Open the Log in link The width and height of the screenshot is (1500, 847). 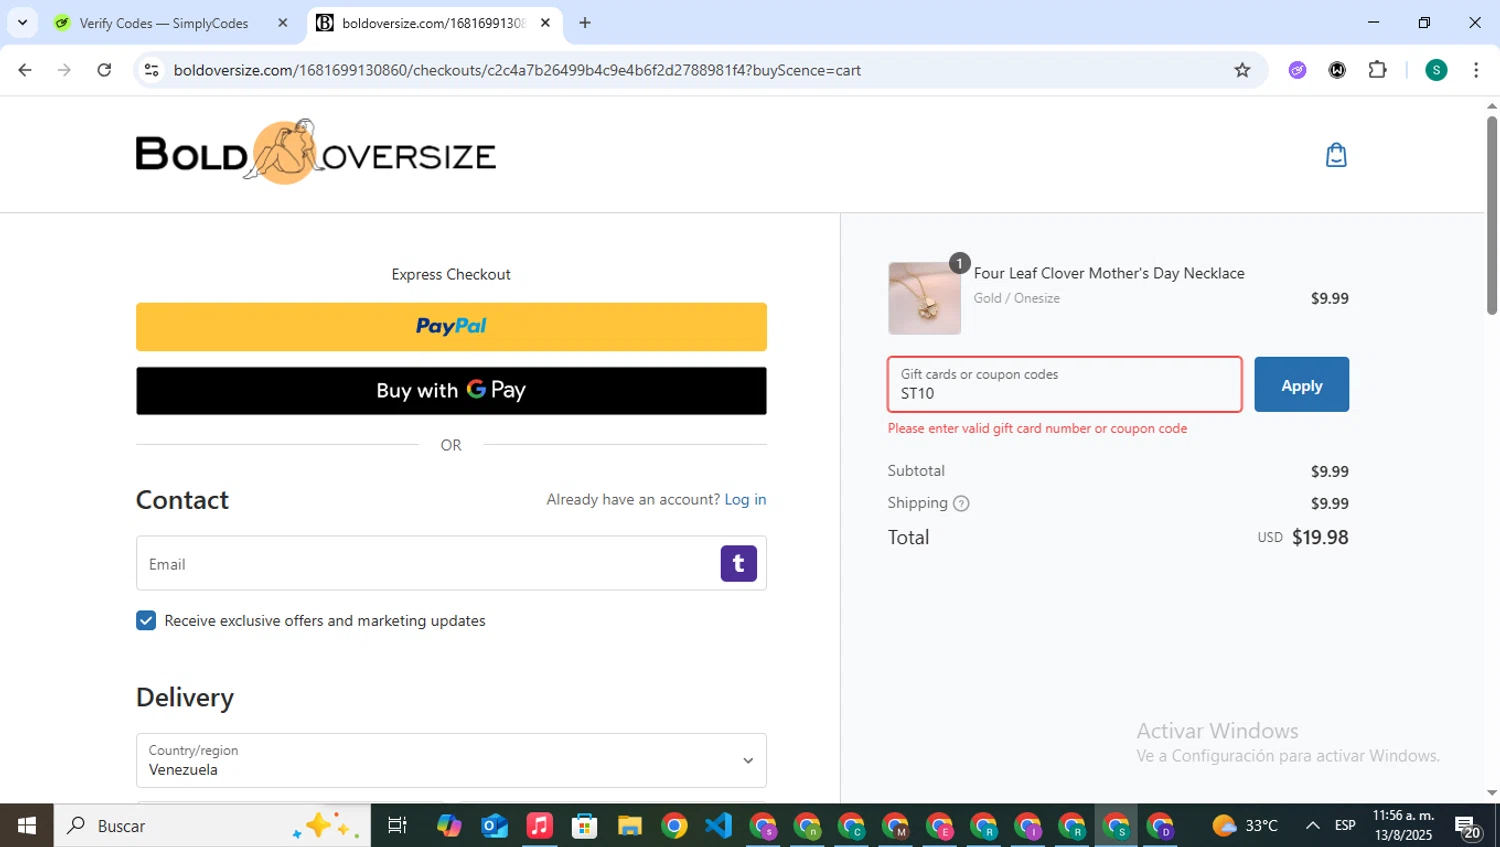pyautogui.click(x=745, y=499)
